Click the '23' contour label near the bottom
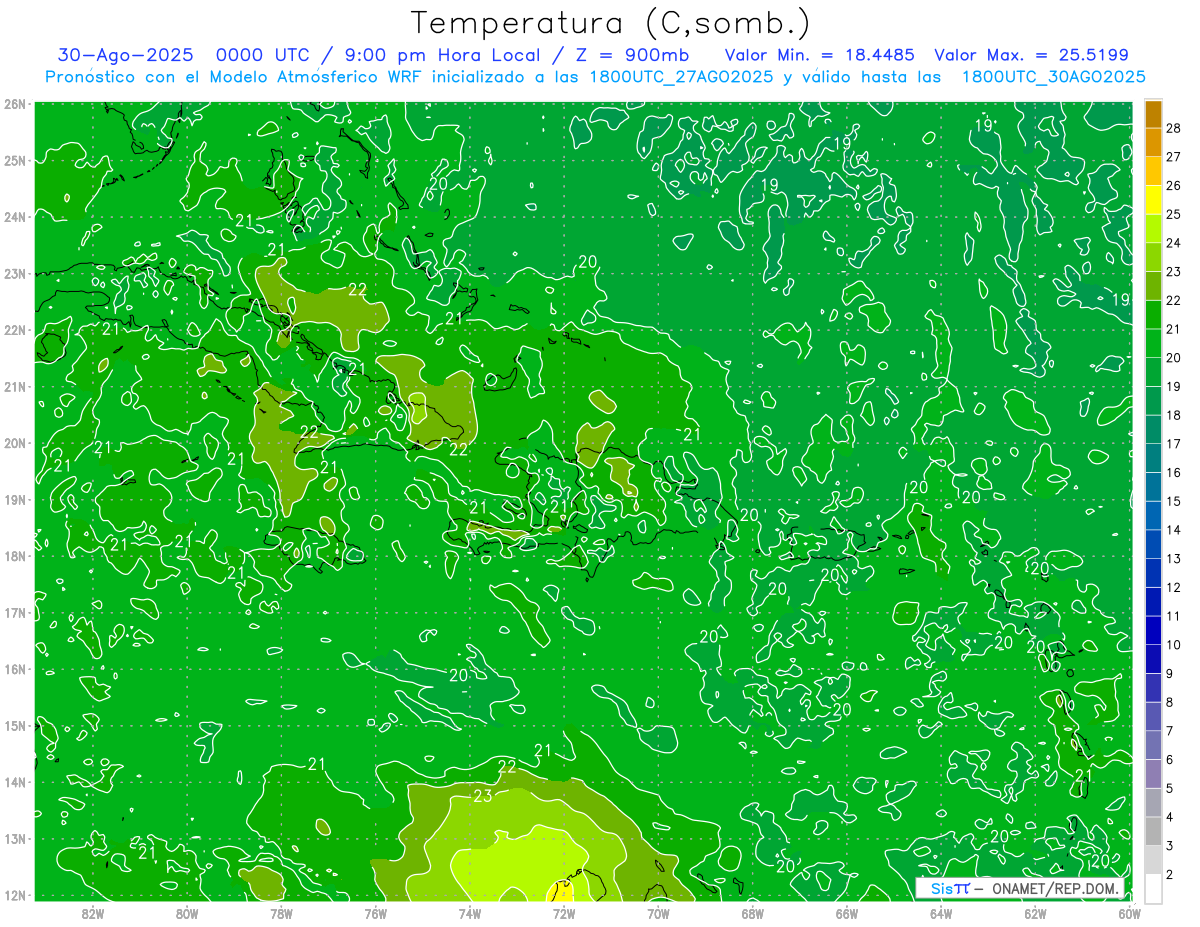The width and height of the screenshot is (1200, 927). click(483, 797)
